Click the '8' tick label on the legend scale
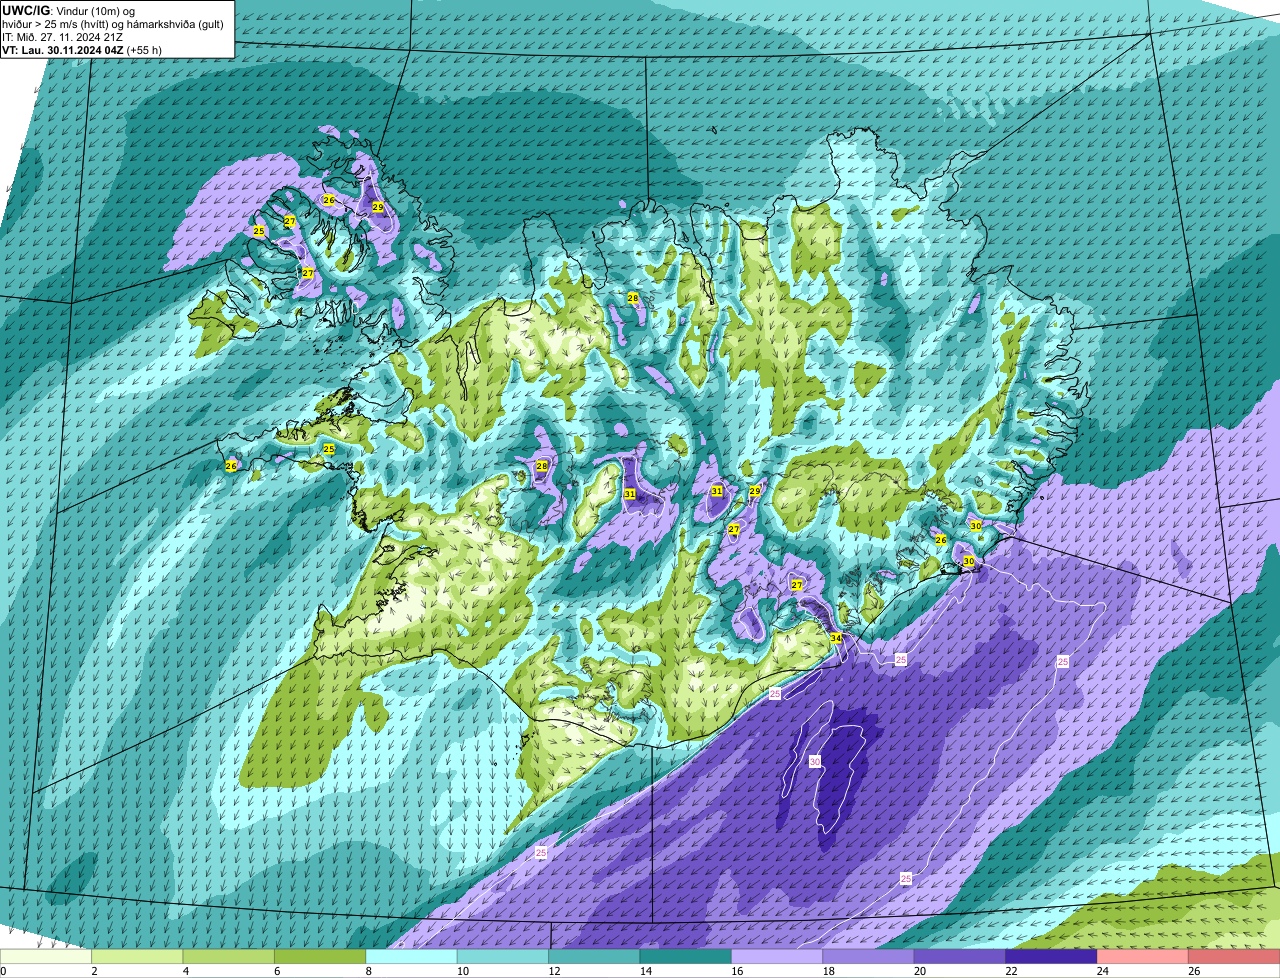Screen dimensions: 1280x978 (x=369, y=971)
